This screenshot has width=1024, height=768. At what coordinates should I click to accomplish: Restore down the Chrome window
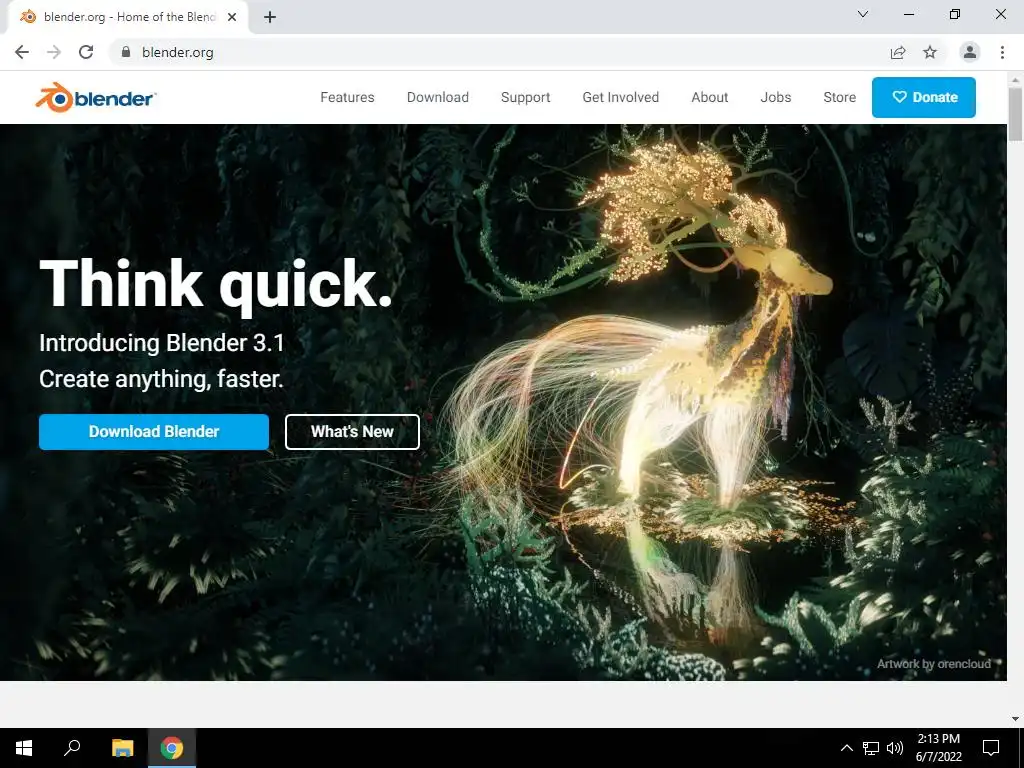point(955,14)
